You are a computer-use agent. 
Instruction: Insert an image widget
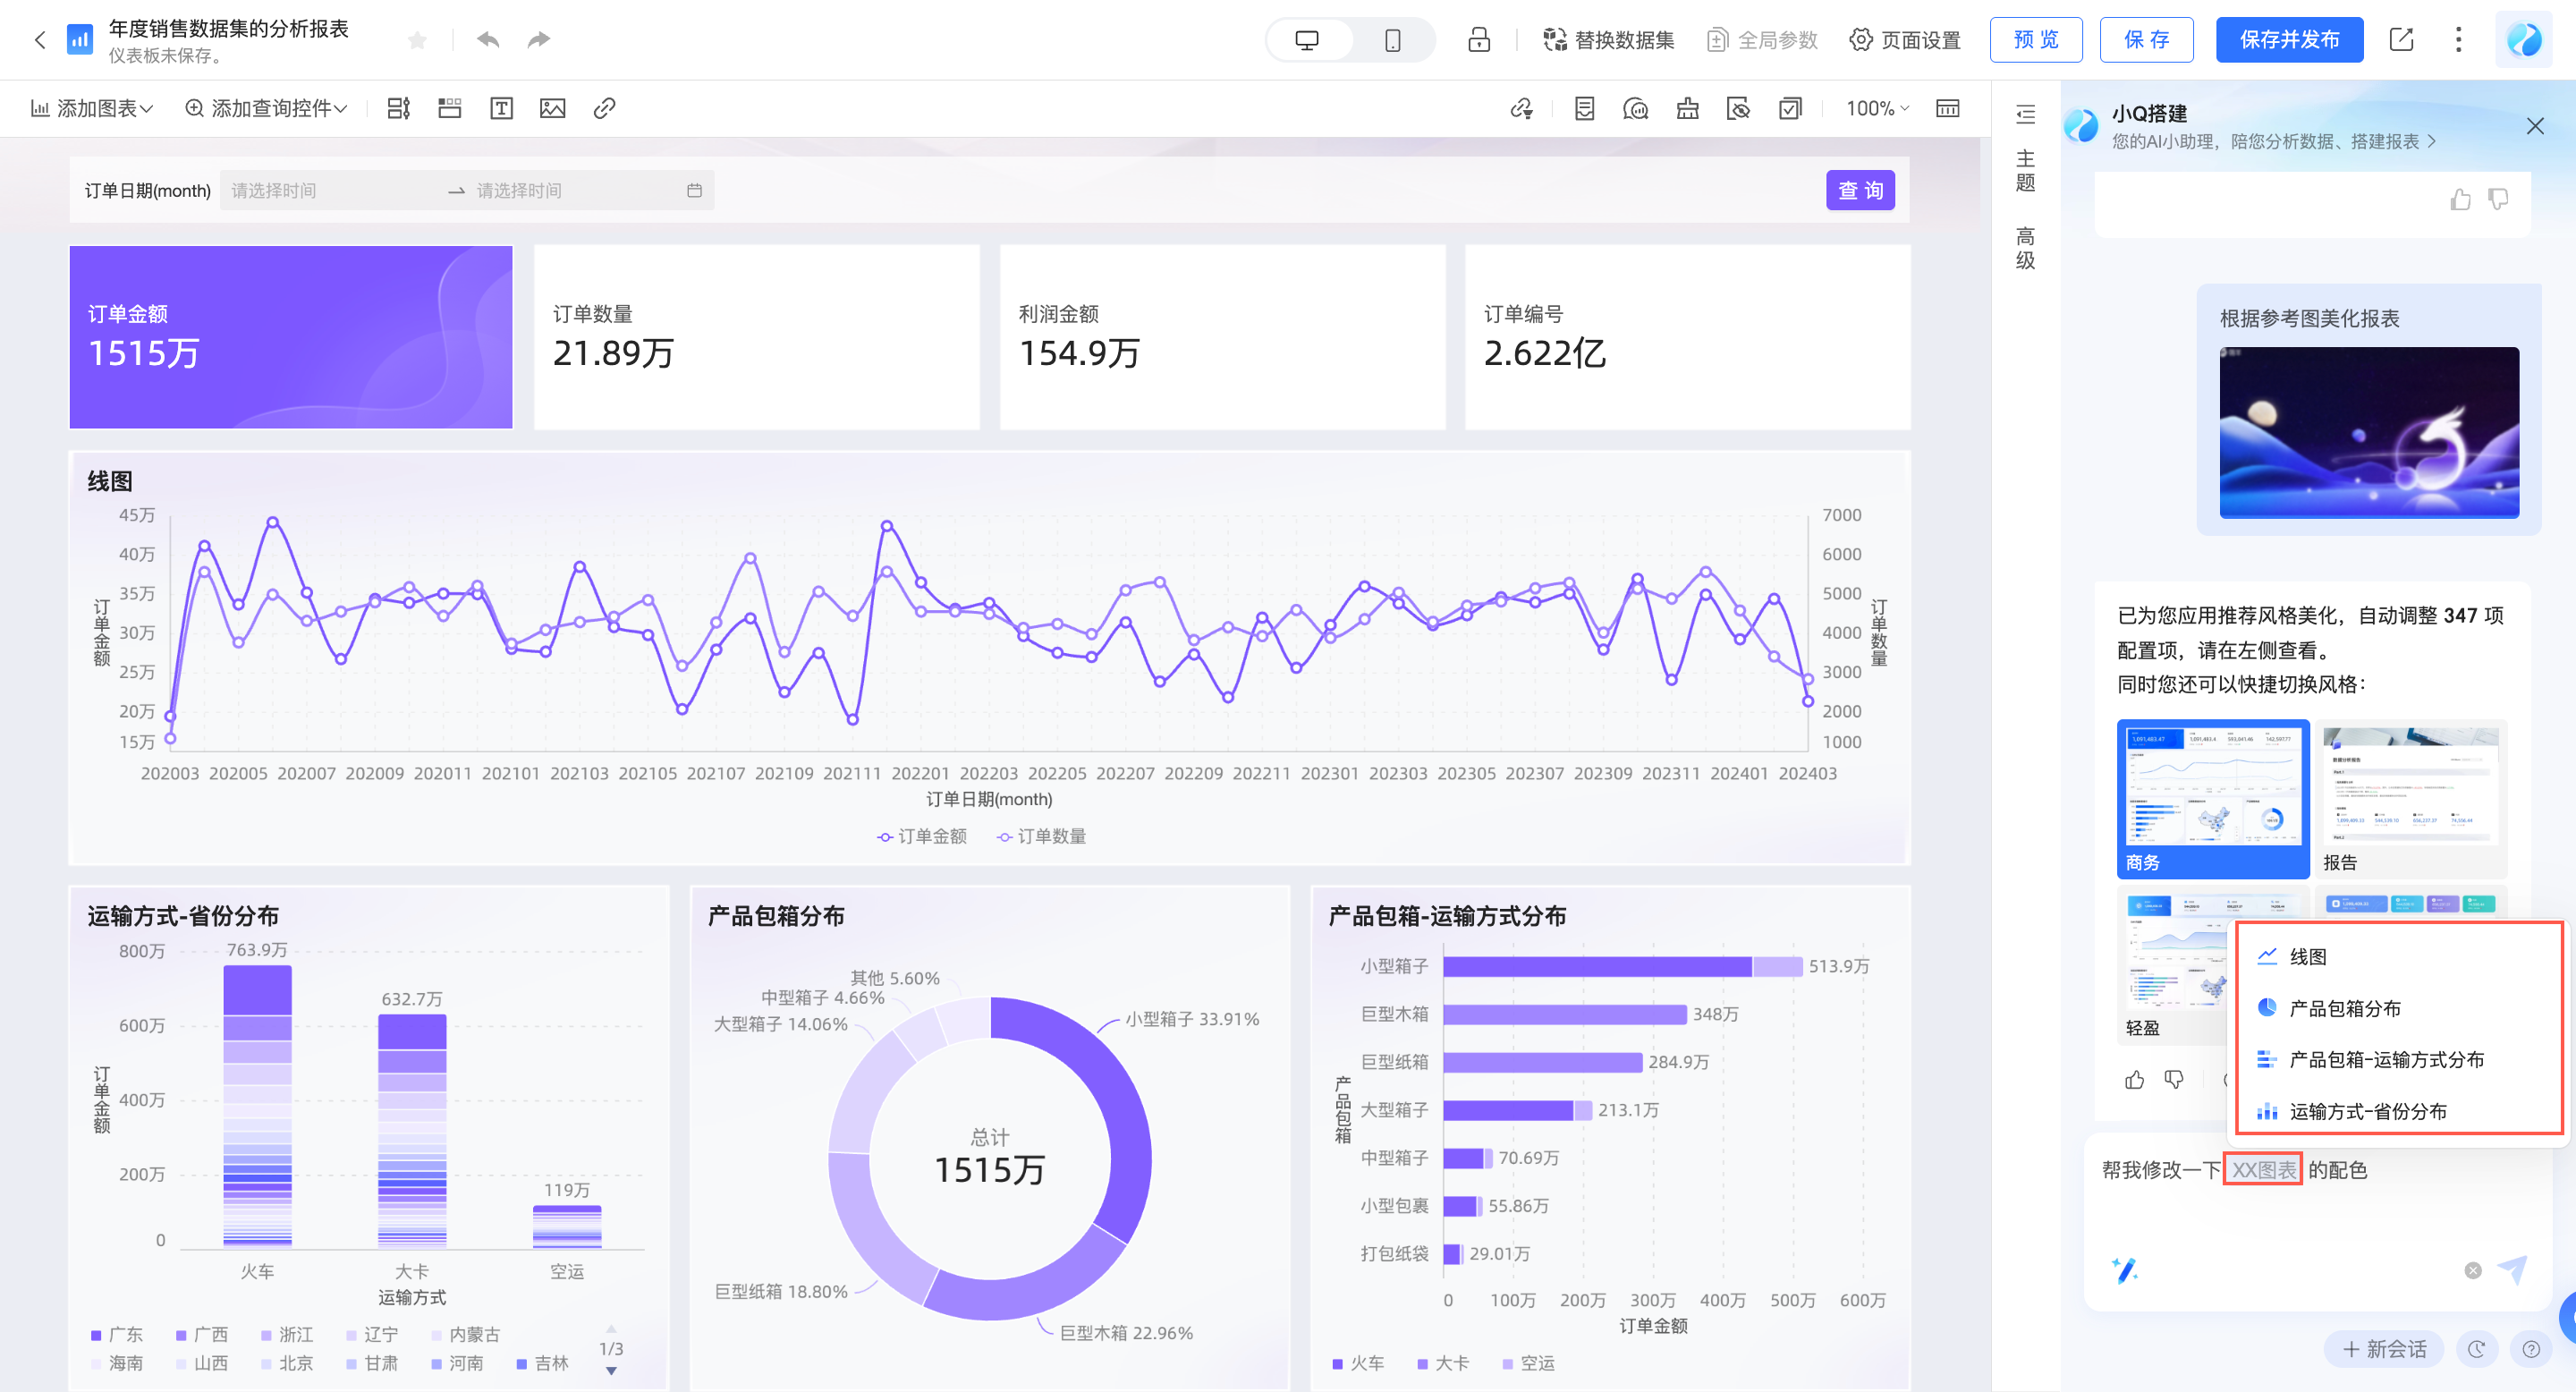(x=552, y=108)
